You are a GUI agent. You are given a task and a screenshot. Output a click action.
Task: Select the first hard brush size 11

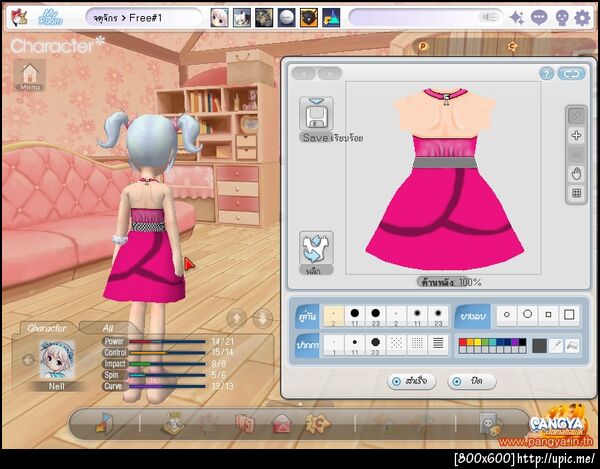click(355, 316)
